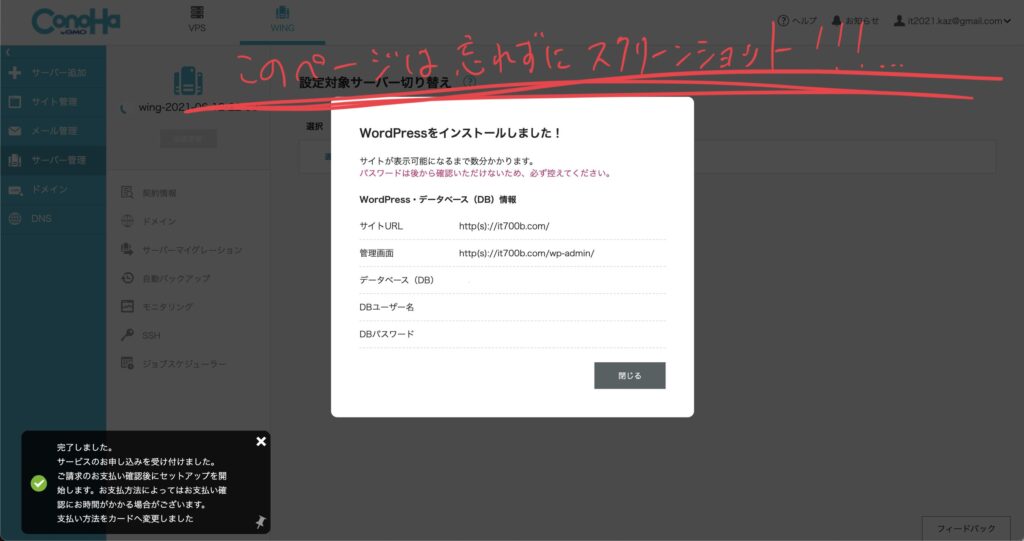
Task: Click the SSH key icon
Action: pos(127,335)
